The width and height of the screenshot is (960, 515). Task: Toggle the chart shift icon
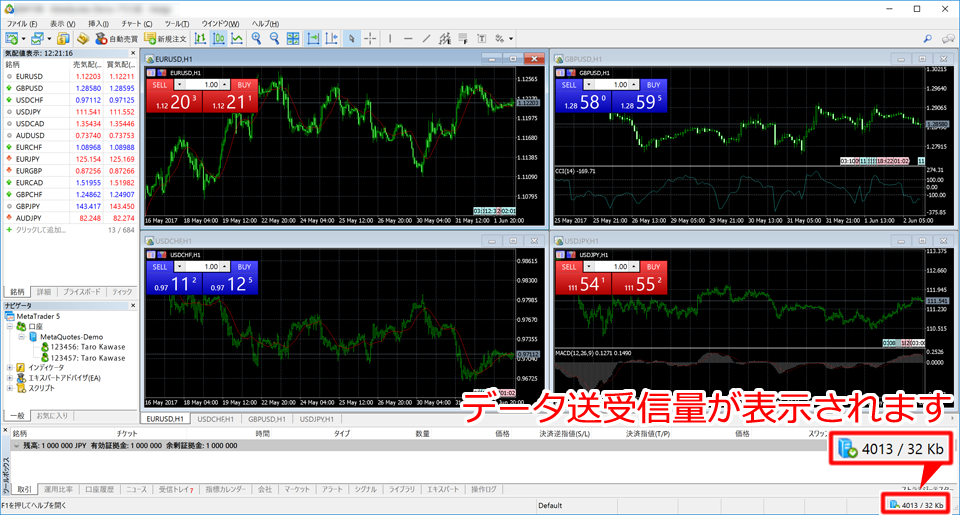tap(331, 39)
